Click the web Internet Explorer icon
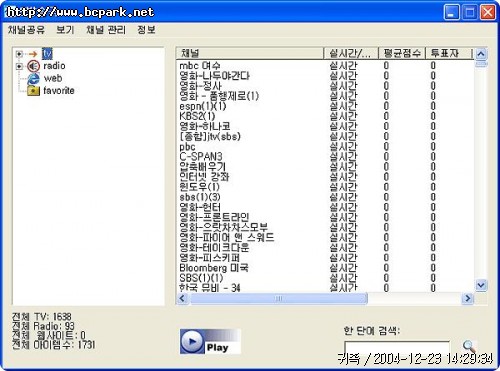The image size is (500, 371). pyautogui.click(x=33, y=78)
